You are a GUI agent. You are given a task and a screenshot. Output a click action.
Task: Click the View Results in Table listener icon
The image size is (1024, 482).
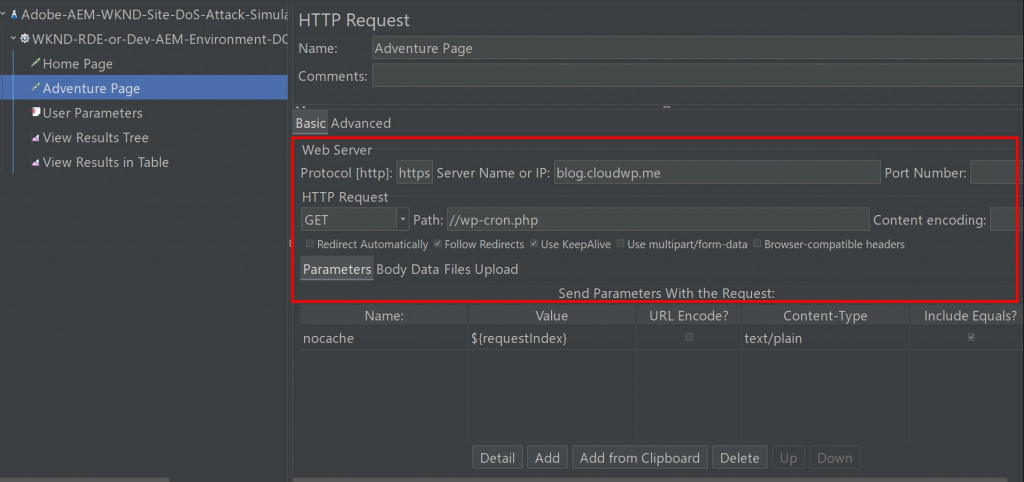tap(35, 162)
